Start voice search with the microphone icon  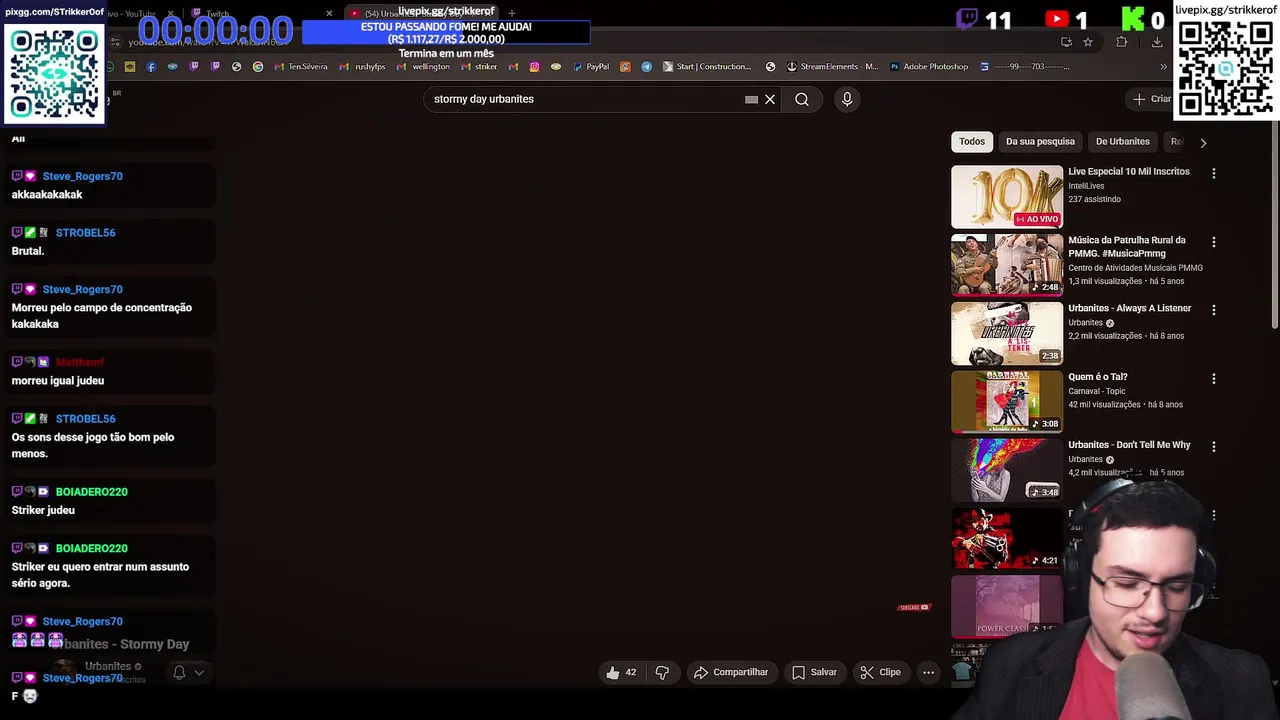click(847, 99)
